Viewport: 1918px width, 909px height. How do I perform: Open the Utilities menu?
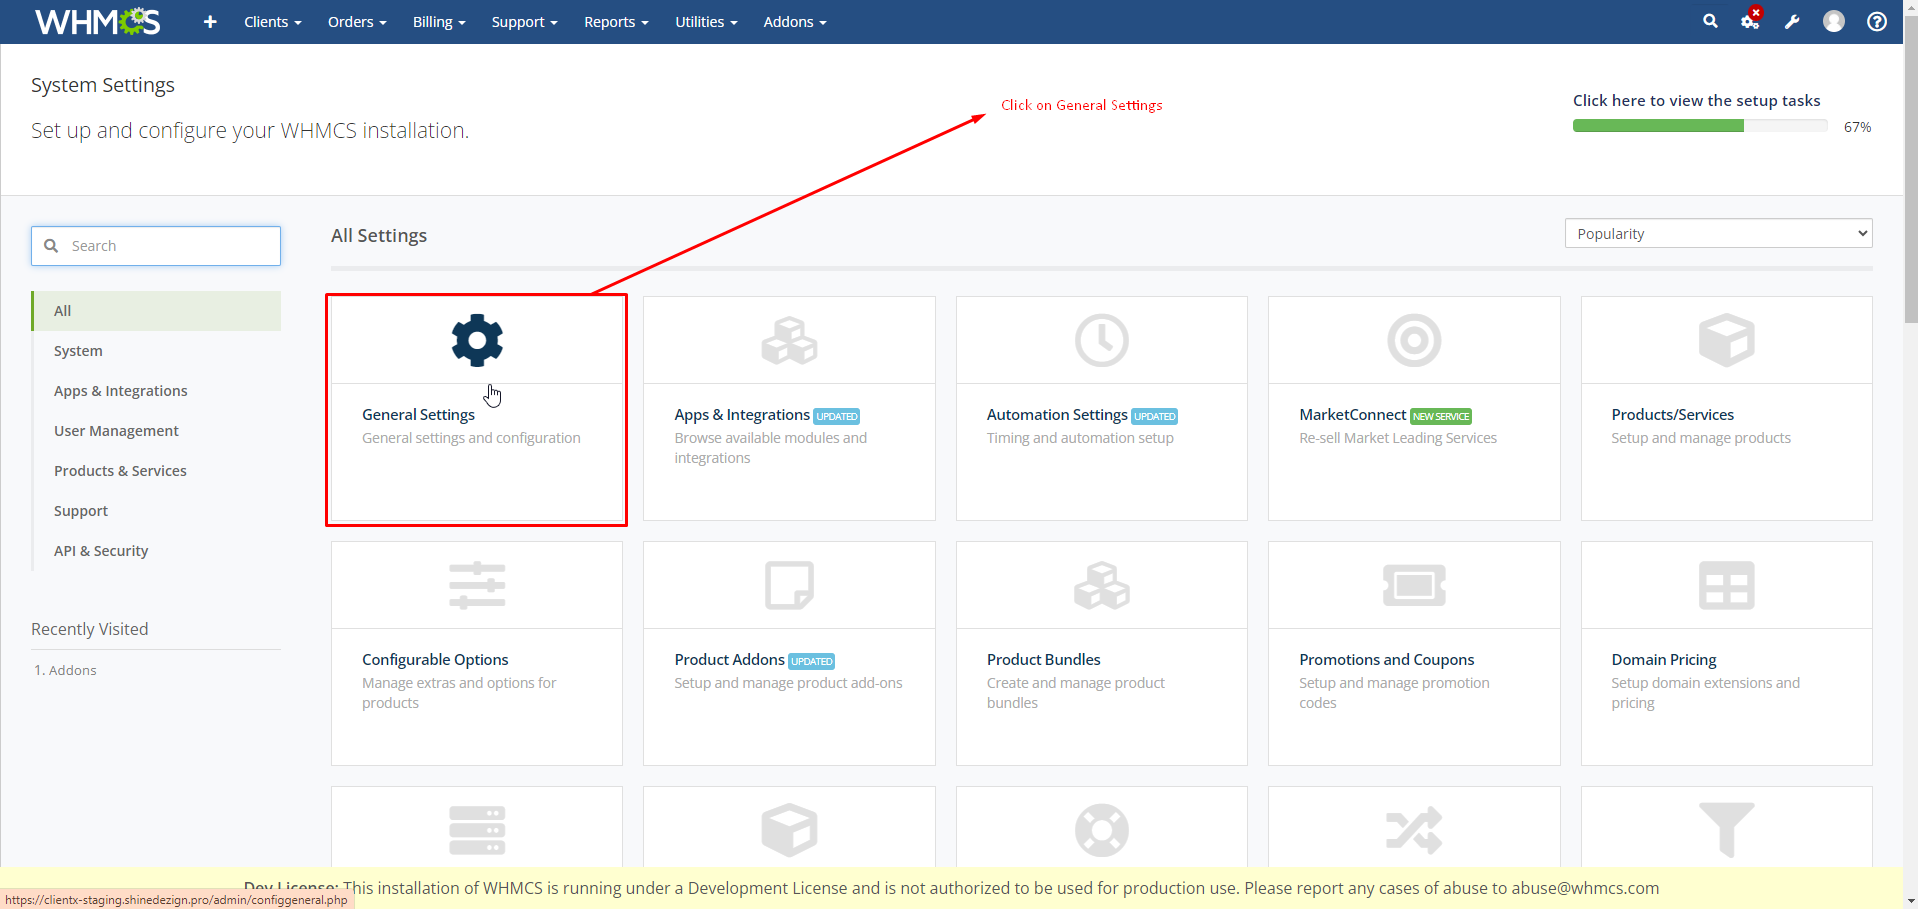click(x=705, y=22)
